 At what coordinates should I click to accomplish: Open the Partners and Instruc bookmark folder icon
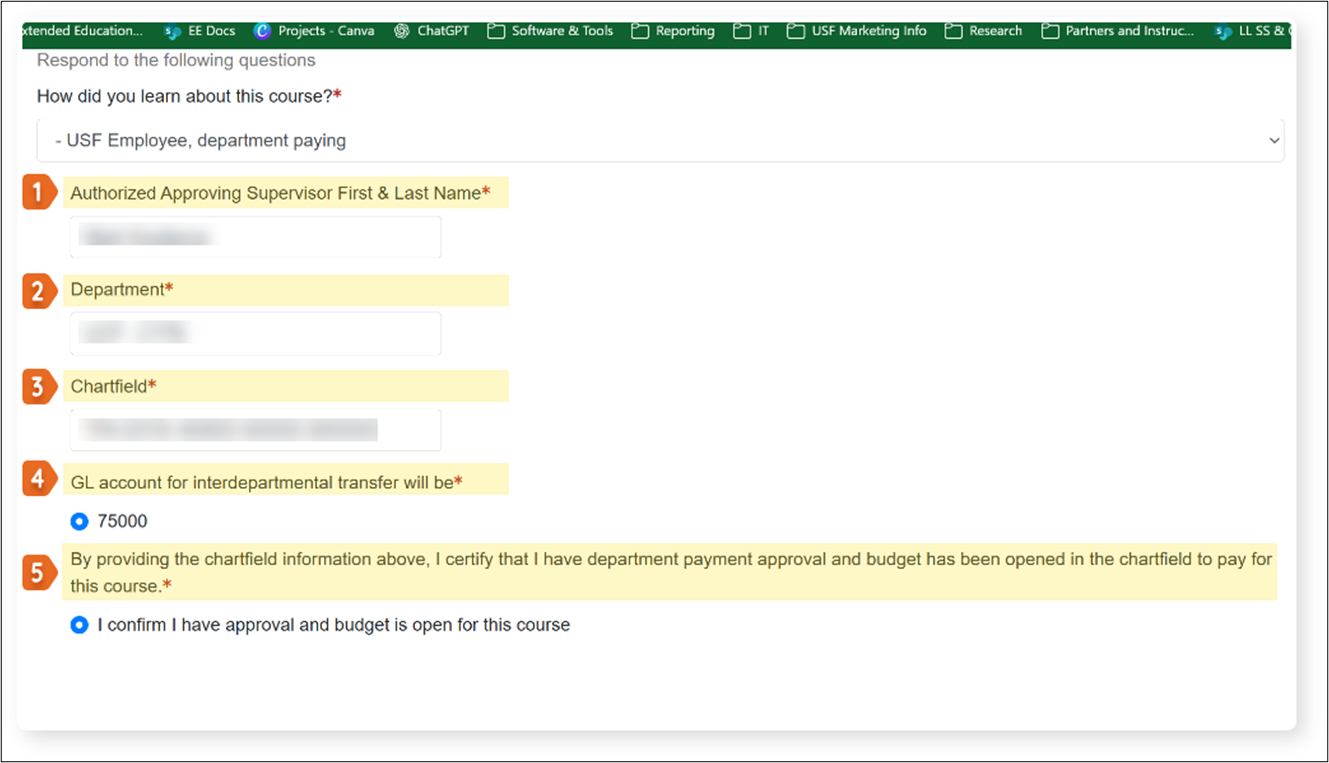point(1049,31)
